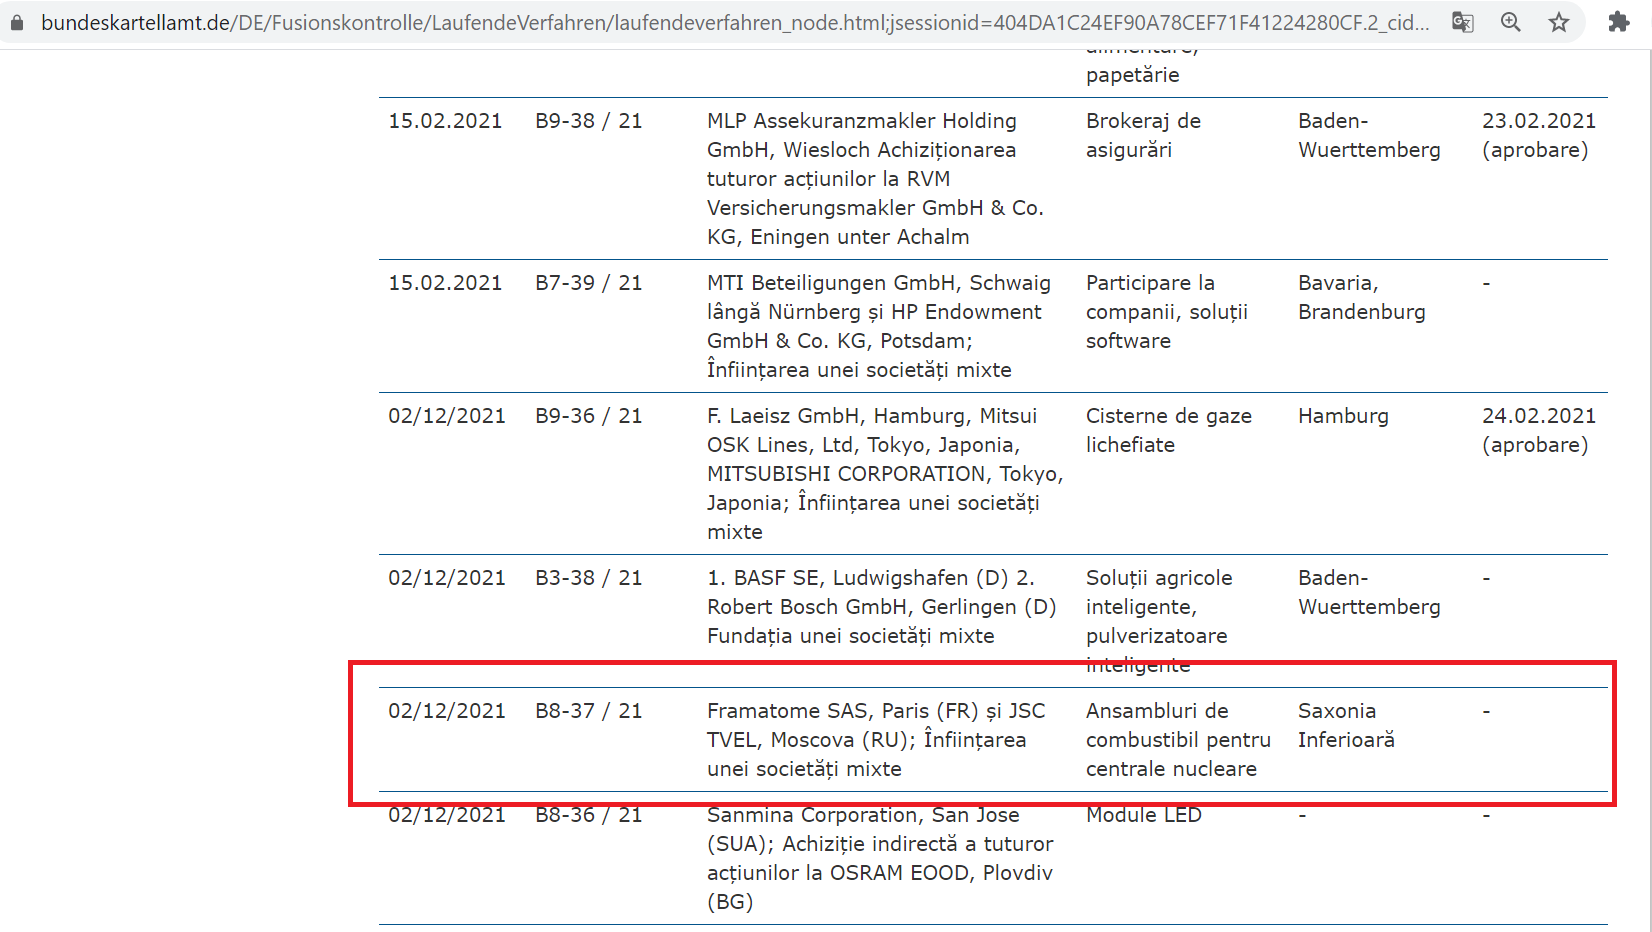Click date 02/12/2021 in B3-38 row
Screen dimensions: 1652x932
447,578
